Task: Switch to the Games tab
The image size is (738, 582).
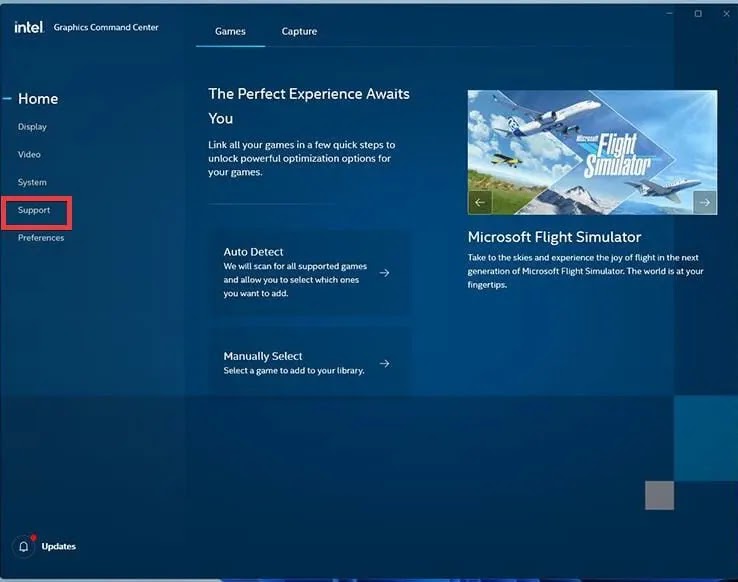Action: click(x=230, y=32)
